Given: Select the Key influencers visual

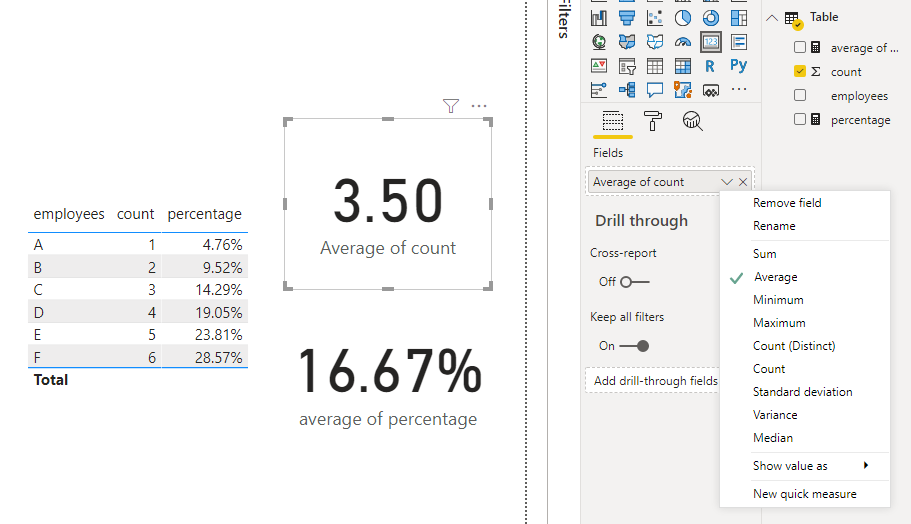Looking at the screenshot, I should [599, 90].
